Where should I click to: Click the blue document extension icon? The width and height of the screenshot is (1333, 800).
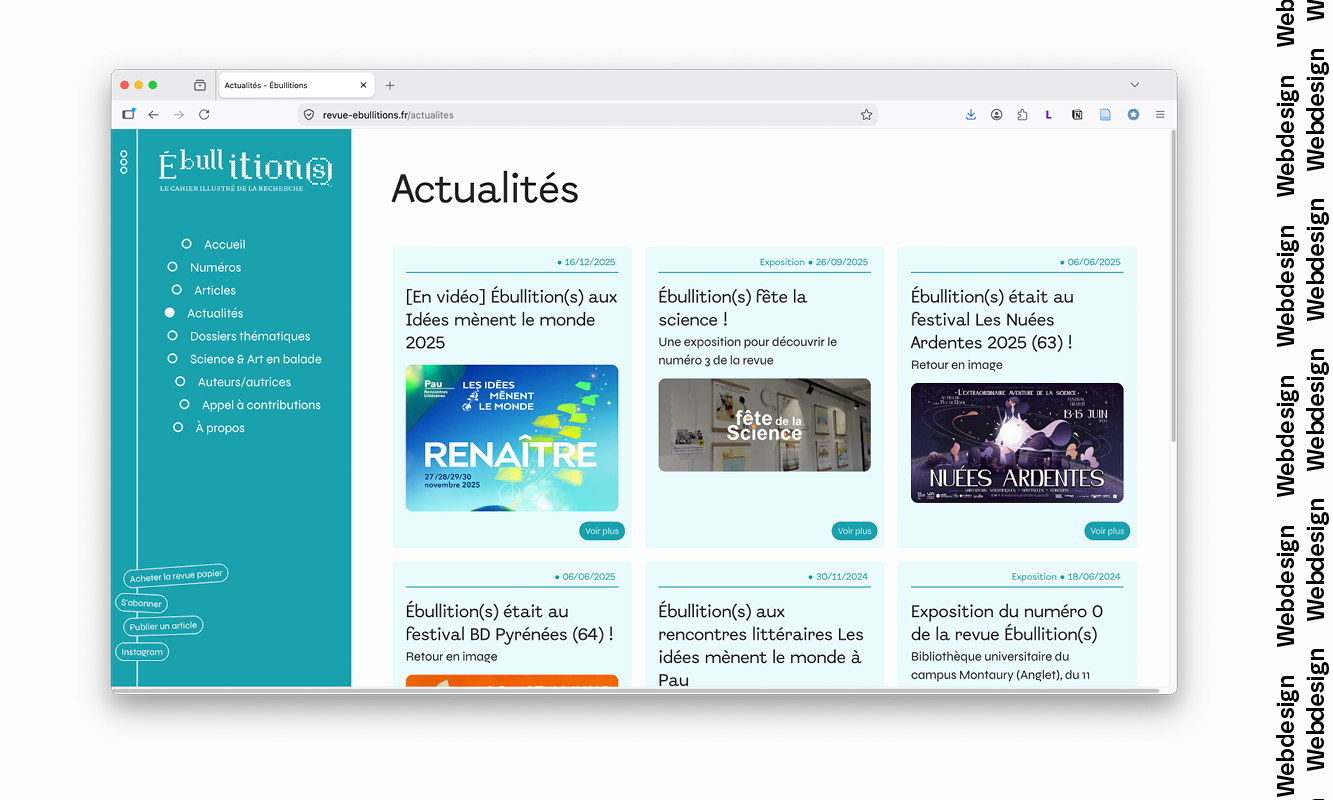click(x=1105, y=115)
